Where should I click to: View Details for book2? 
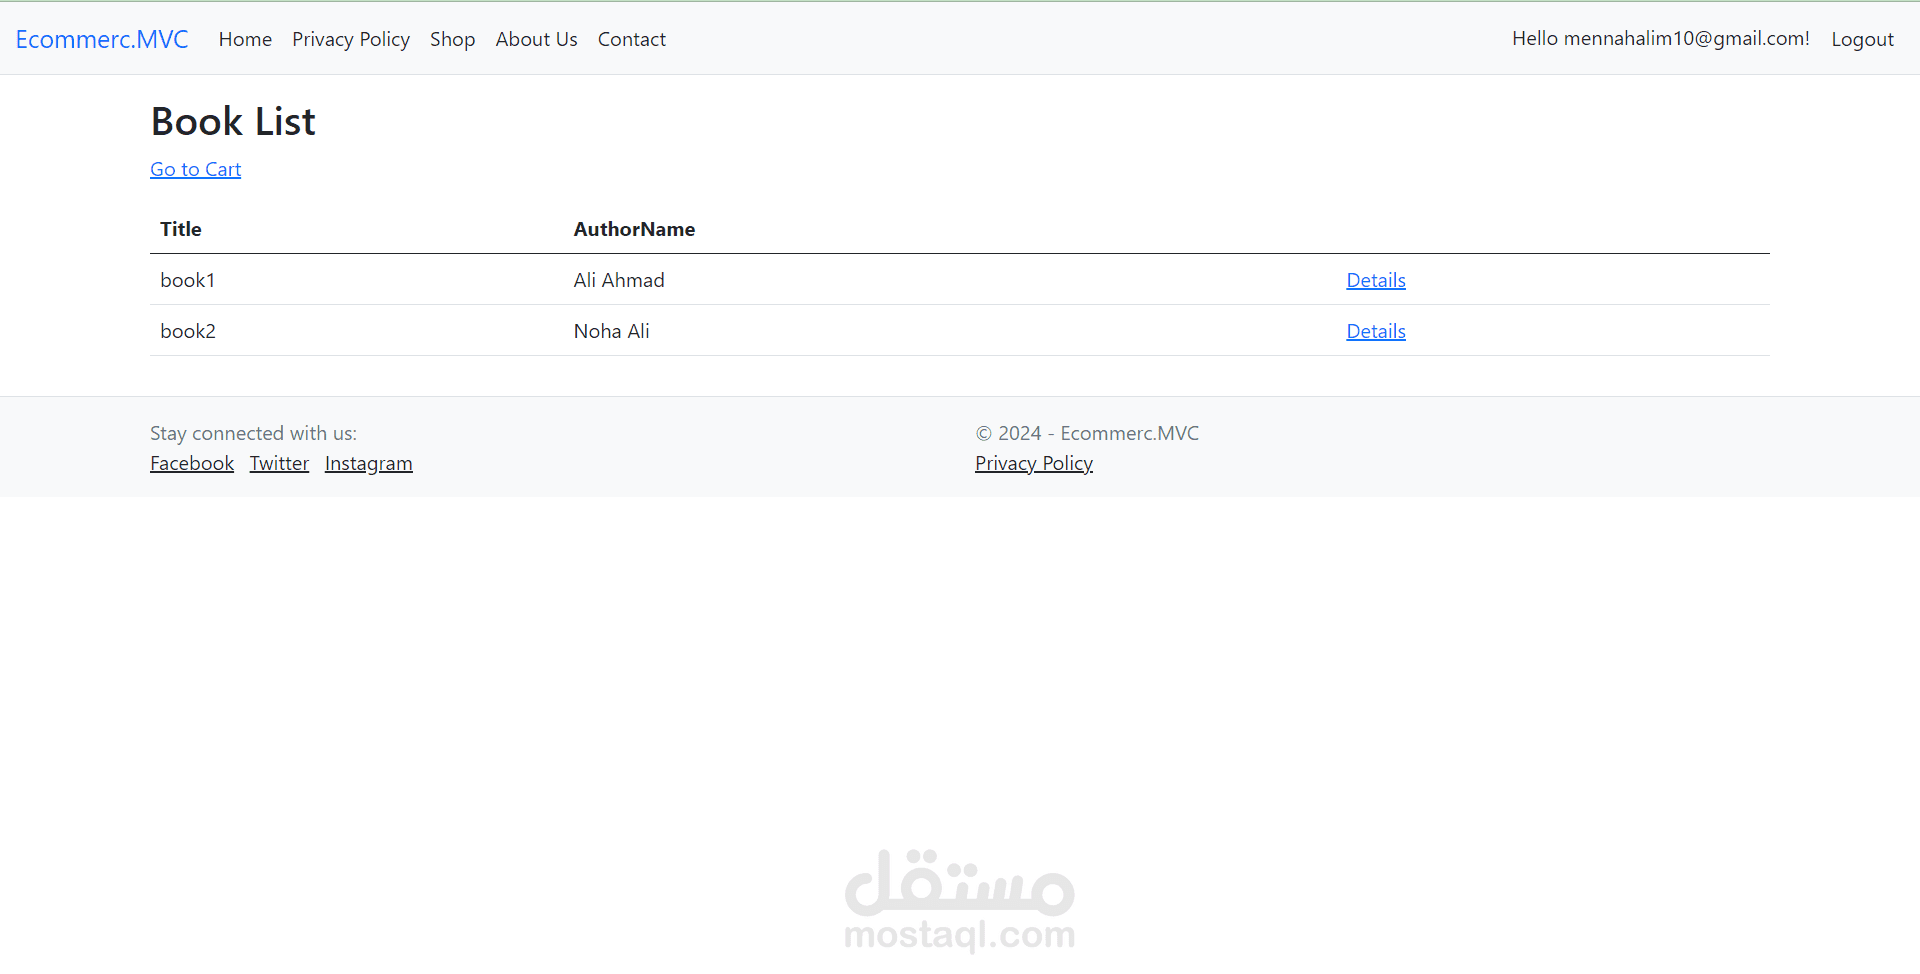tap(1376, 331)
